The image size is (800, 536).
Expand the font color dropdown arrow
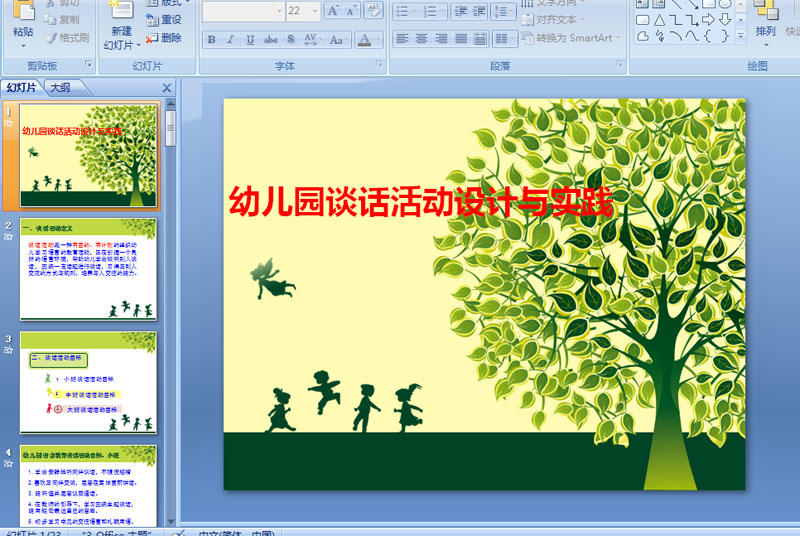(x=378, y=39)
